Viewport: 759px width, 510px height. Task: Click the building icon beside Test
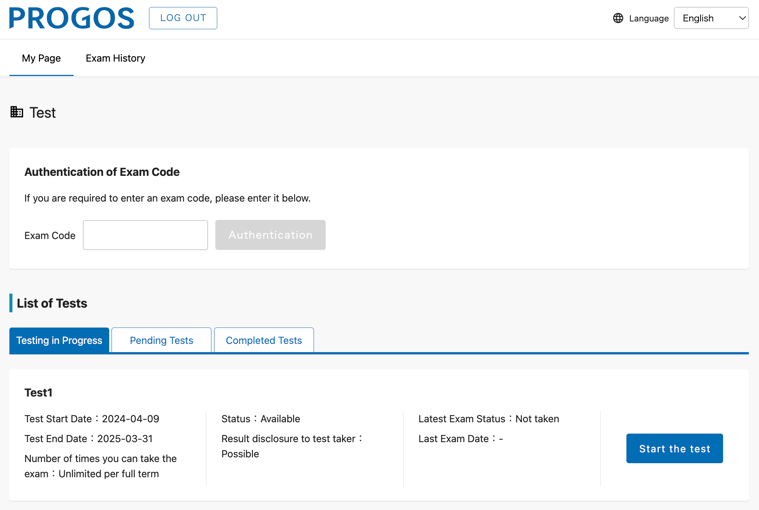(16, 112)
